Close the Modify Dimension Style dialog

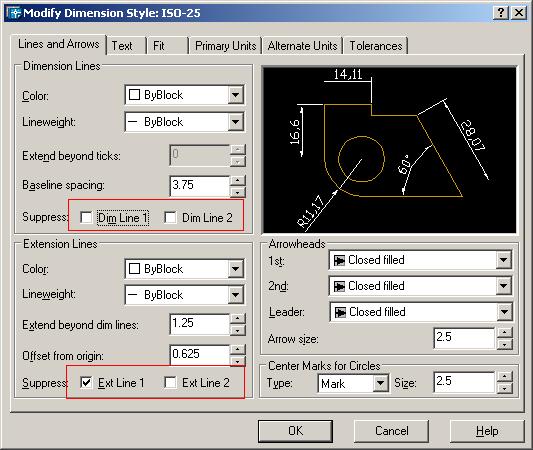click(519, 13)
